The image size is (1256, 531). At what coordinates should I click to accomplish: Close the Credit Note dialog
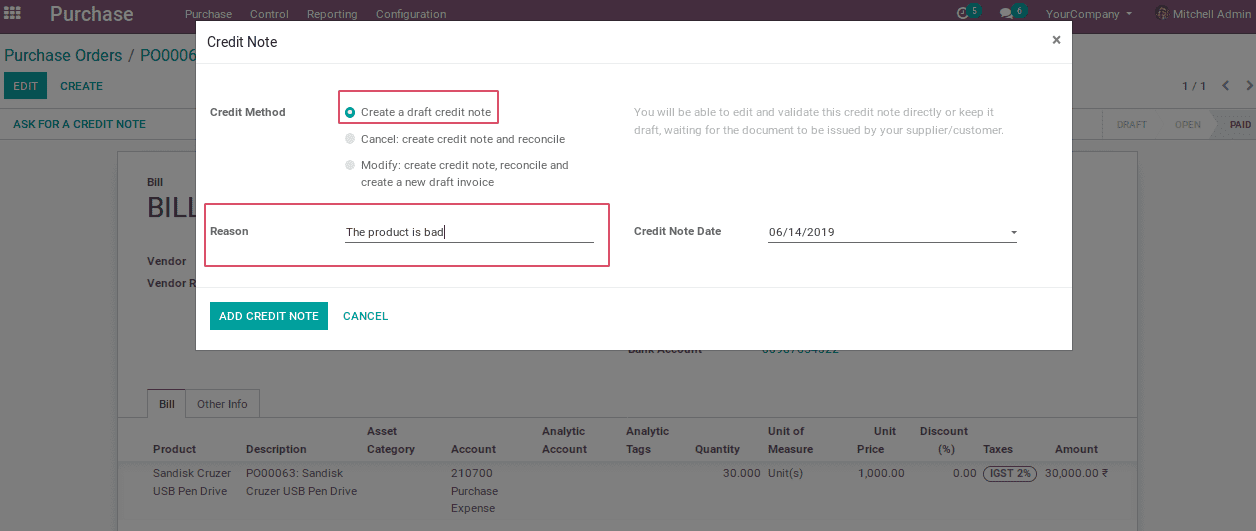1056,40
